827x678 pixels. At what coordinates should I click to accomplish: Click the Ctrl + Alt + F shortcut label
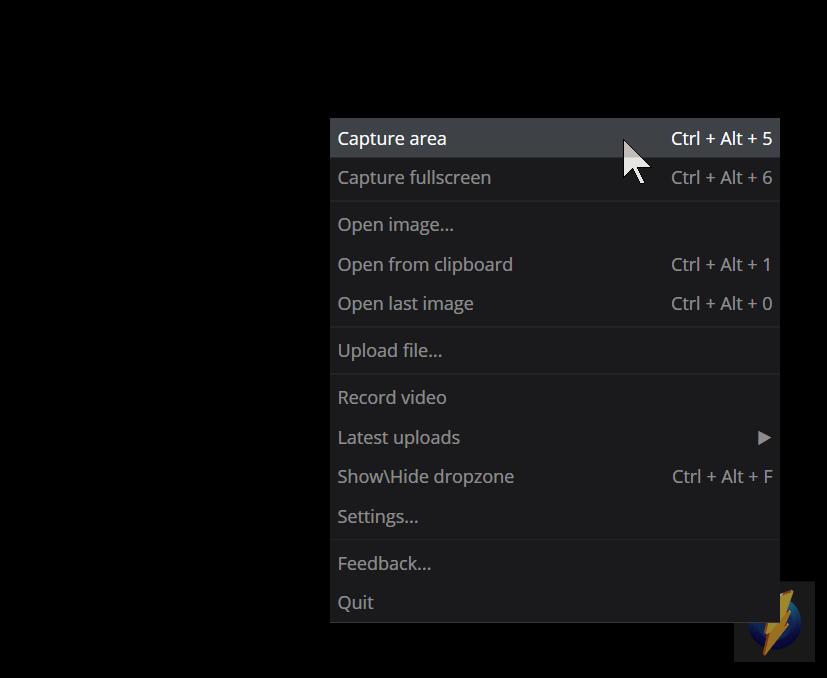point(722,477)
